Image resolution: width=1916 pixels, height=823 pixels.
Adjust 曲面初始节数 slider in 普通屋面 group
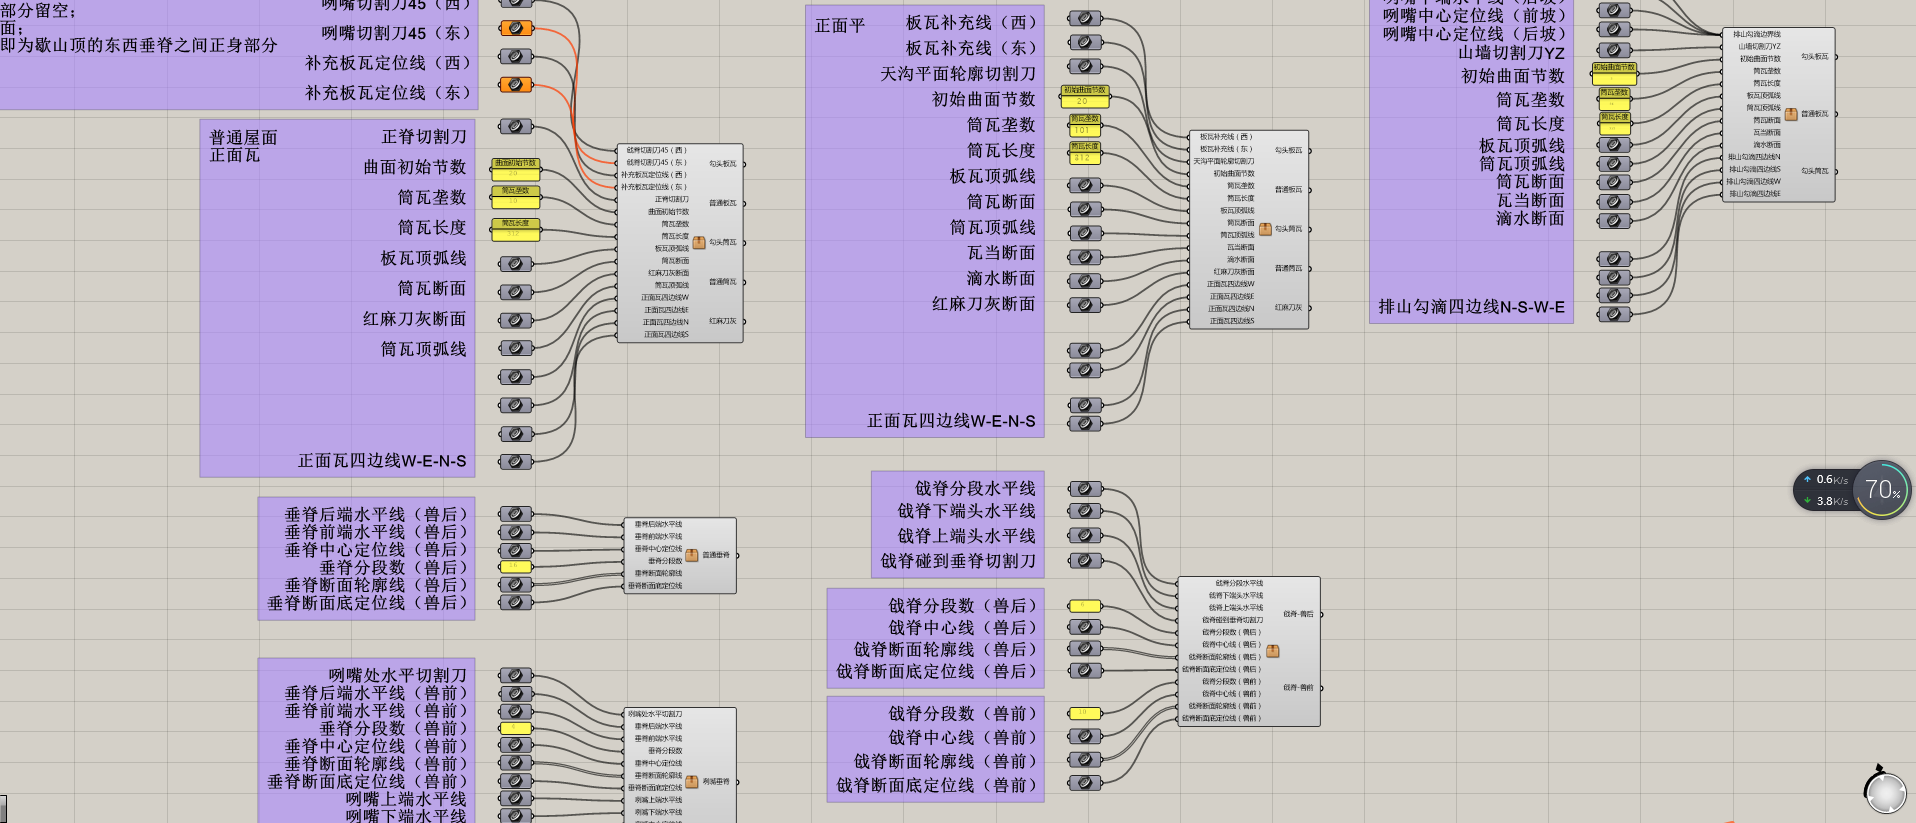[516, 168]
